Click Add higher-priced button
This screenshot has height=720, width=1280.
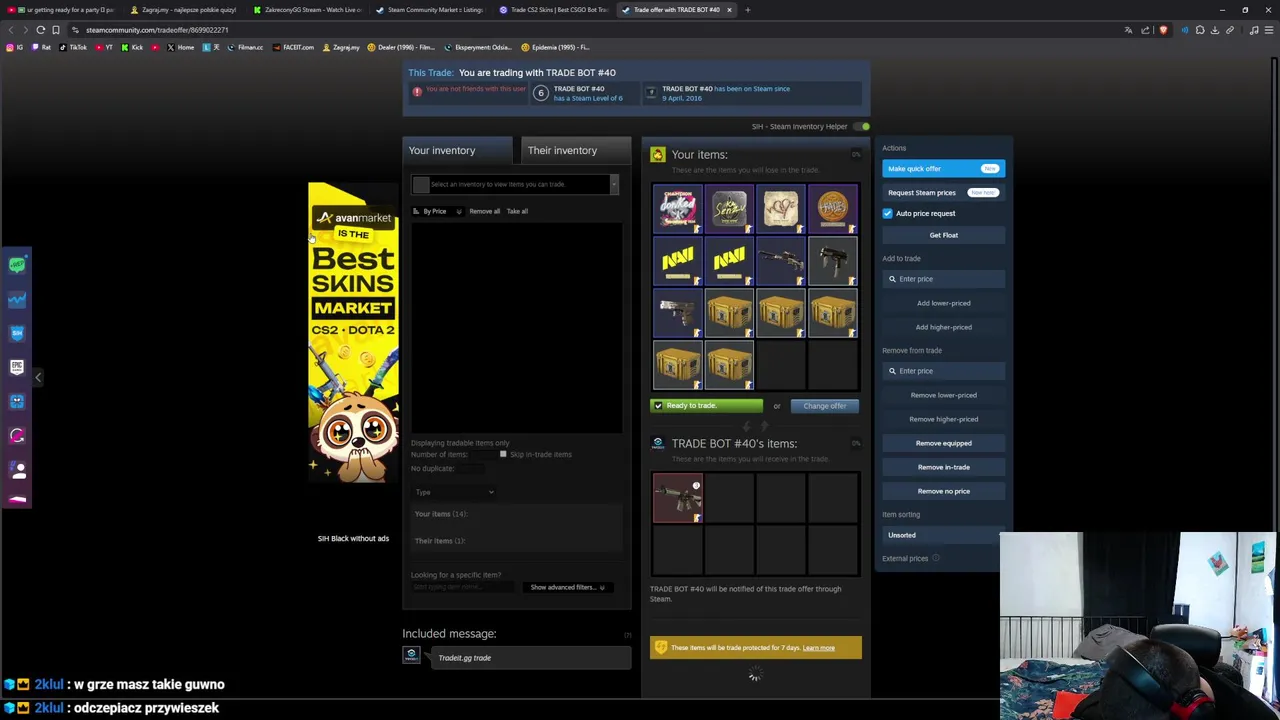[943, 328]
